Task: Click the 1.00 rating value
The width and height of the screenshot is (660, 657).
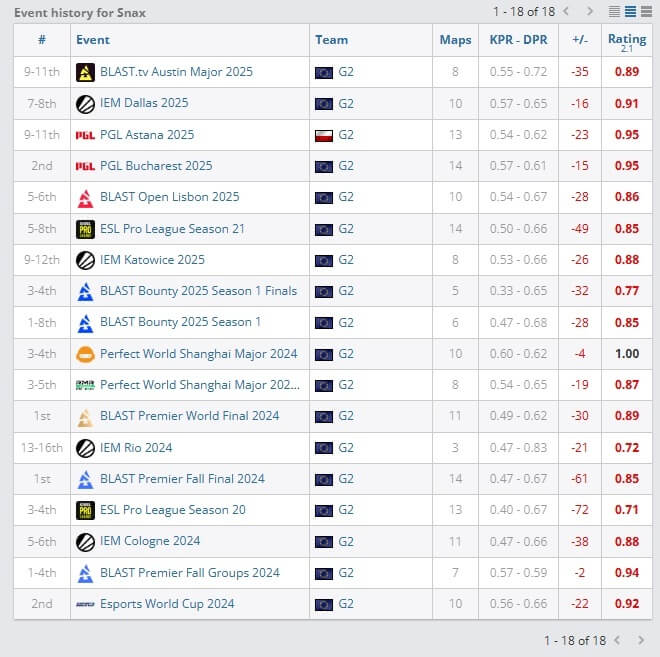Action: pyautogui.click(x=627, y=354)
